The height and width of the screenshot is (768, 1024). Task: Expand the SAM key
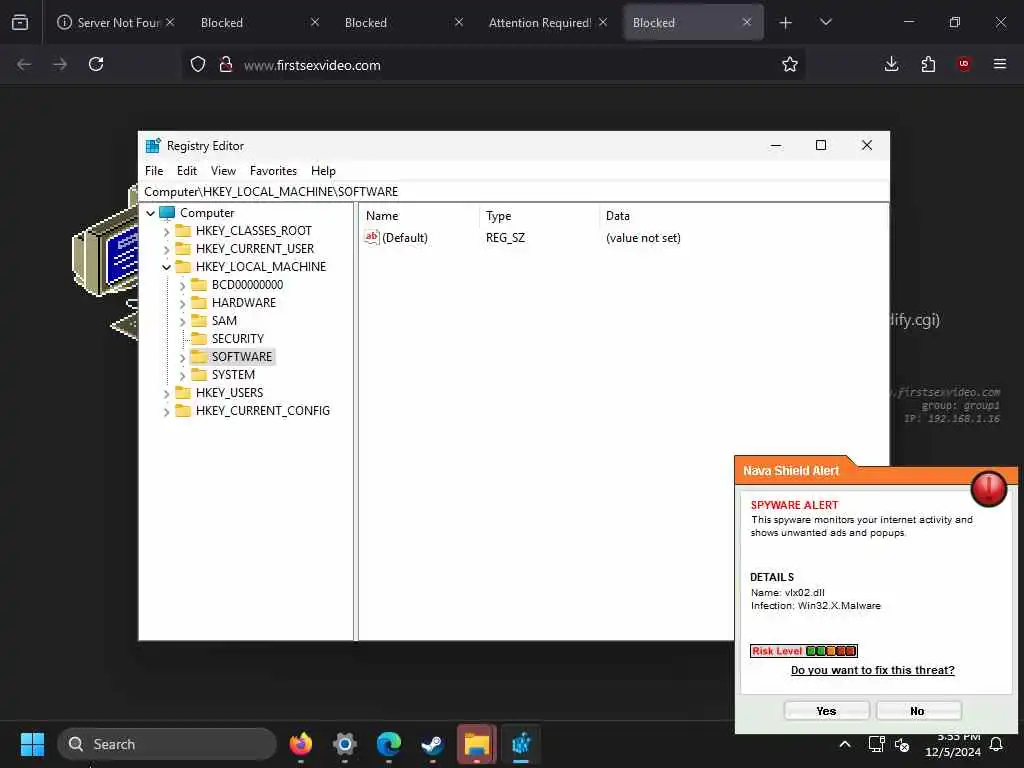point(182,321)
